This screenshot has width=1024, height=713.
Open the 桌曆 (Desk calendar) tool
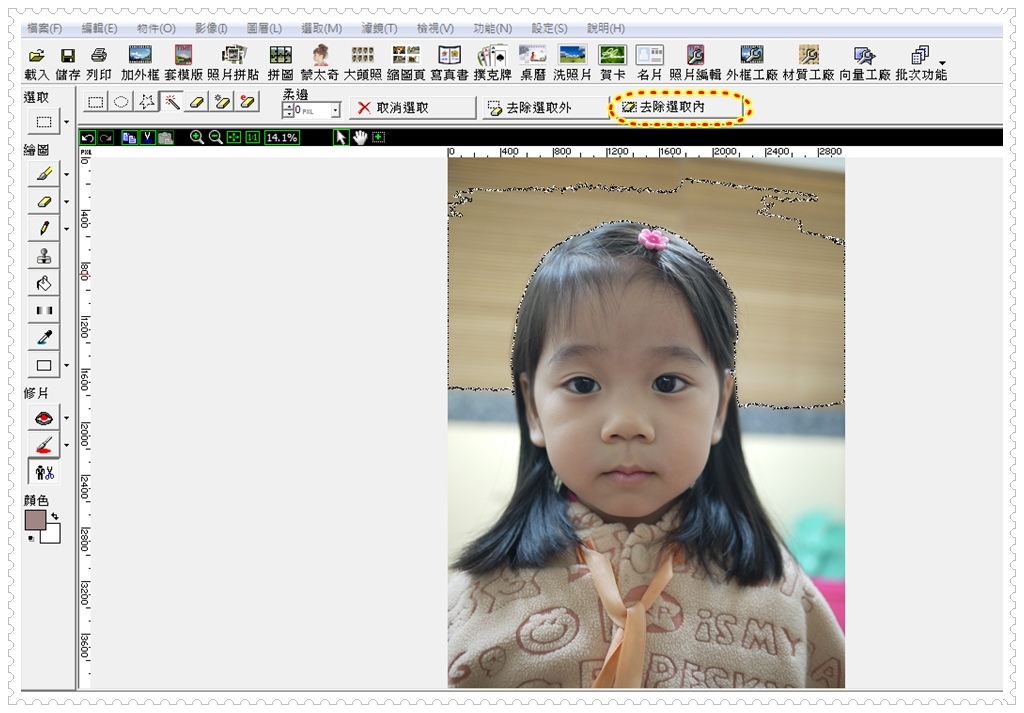(x=532, y=63)
